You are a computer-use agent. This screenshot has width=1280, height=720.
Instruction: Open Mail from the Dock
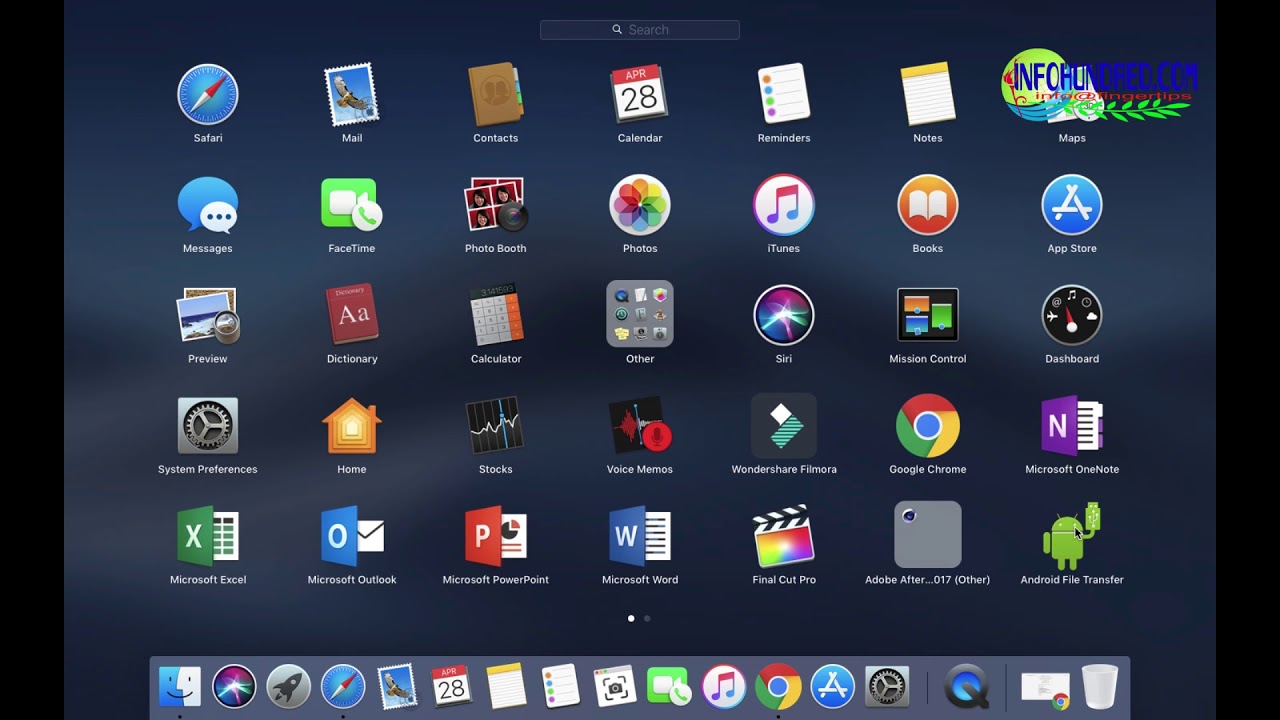click(x=397, y=687)
